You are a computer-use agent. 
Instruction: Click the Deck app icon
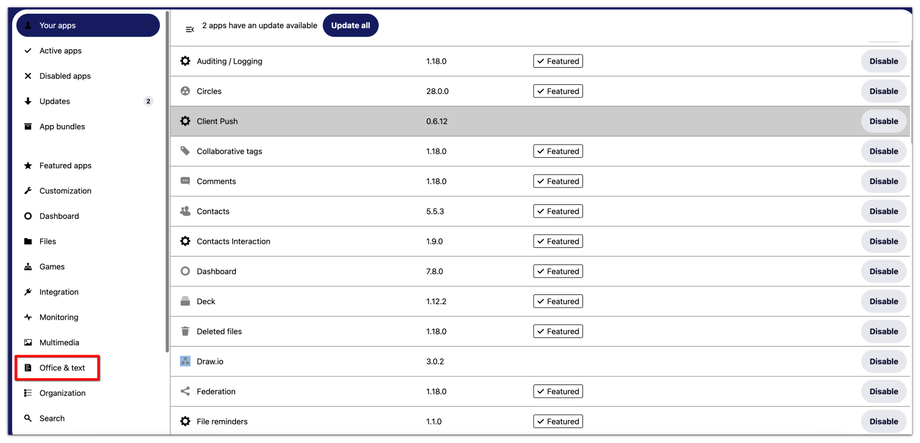tap(185, 301)
